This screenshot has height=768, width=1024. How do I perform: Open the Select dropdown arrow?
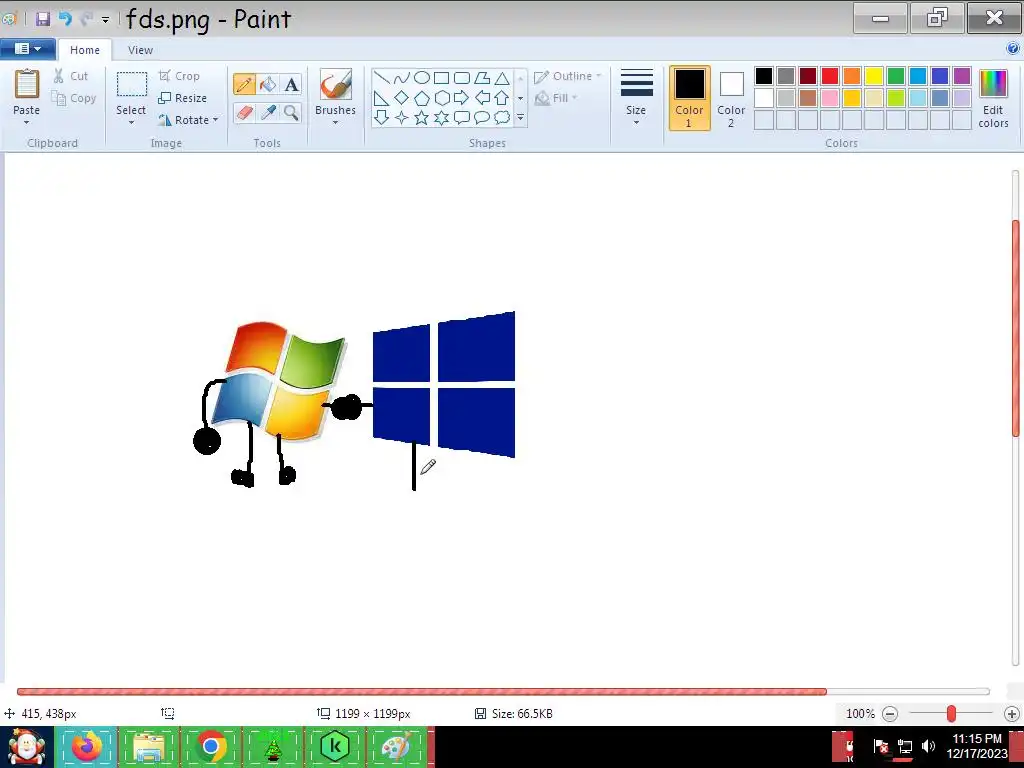[x=131, y=123]
